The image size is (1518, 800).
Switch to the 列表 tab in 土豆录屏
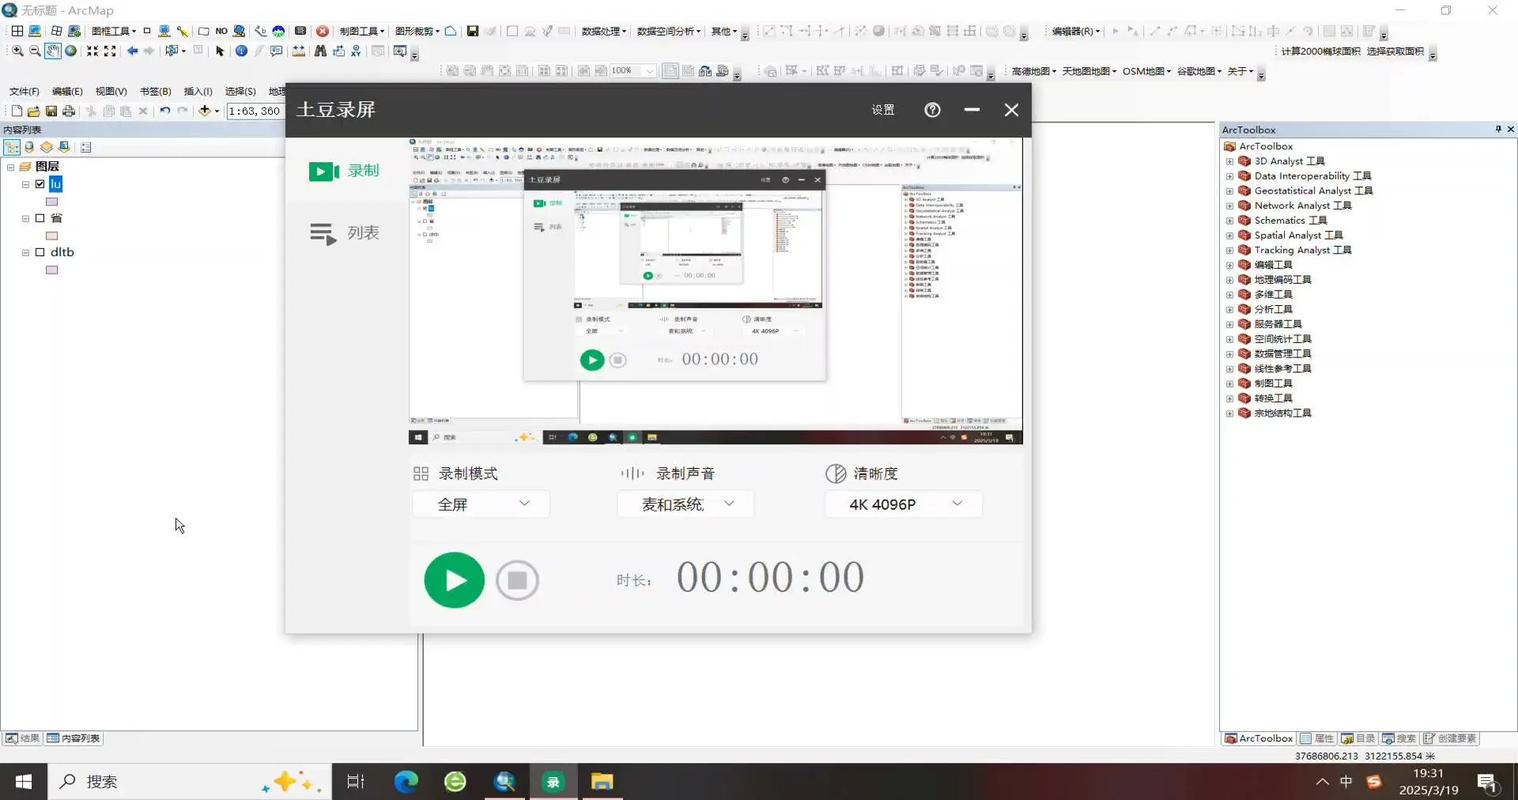tap(345, 233)
